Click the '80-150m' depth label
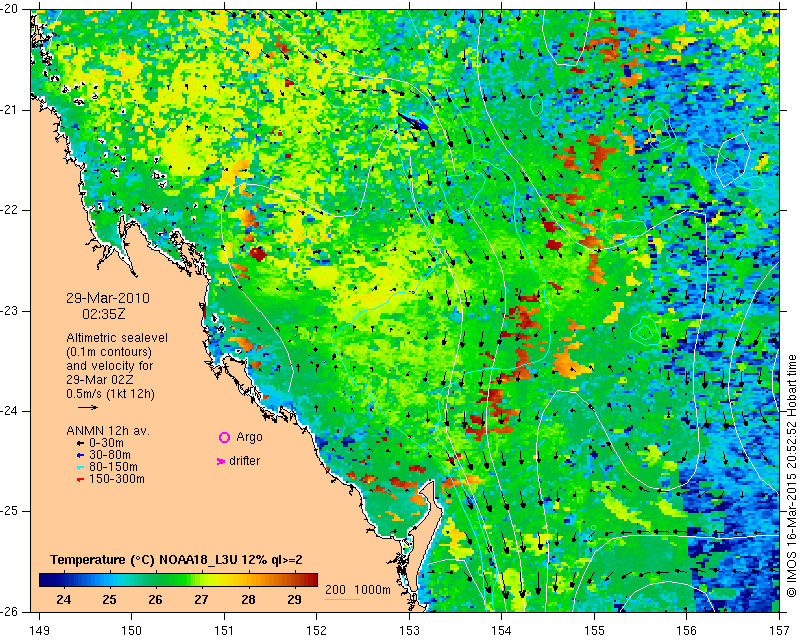This screenshot has width=800, height=640. coord(113,467)
